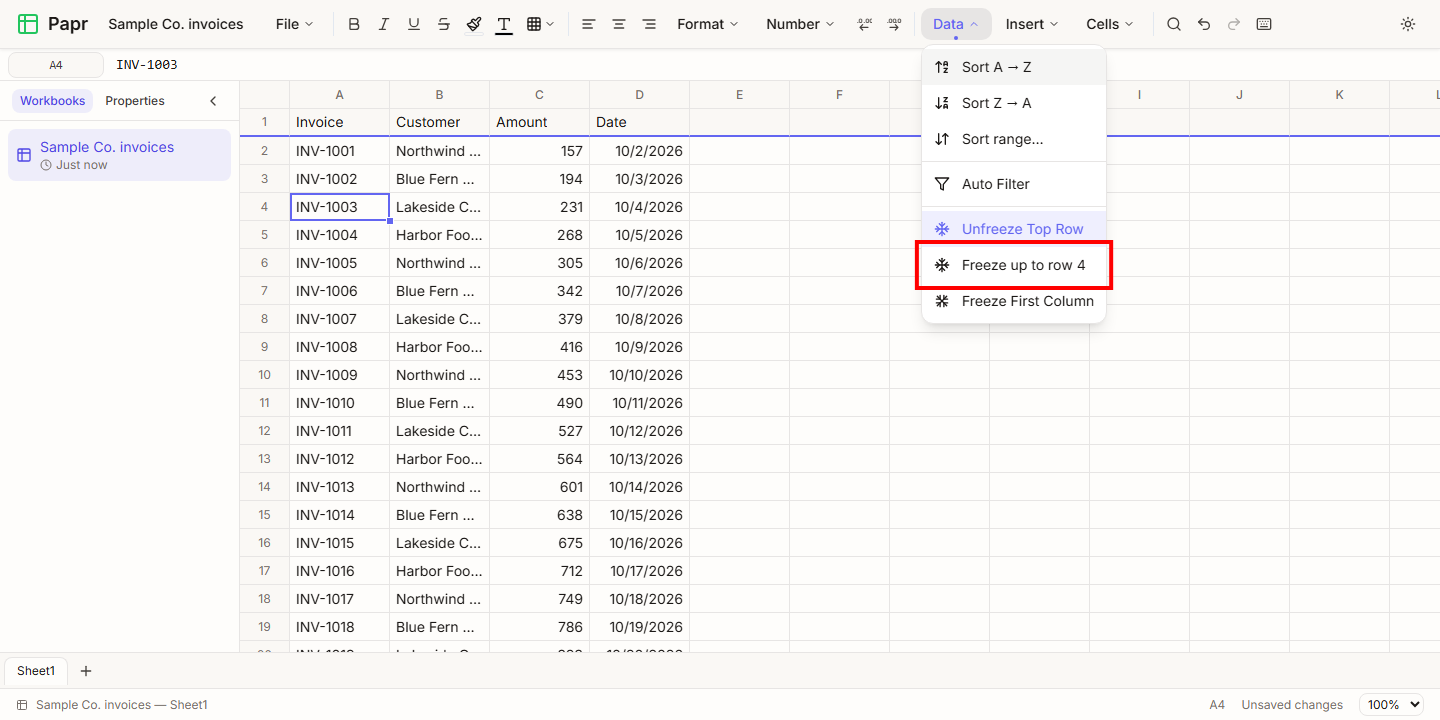Align text right
1440x720 pixels.
click(649, 24)
